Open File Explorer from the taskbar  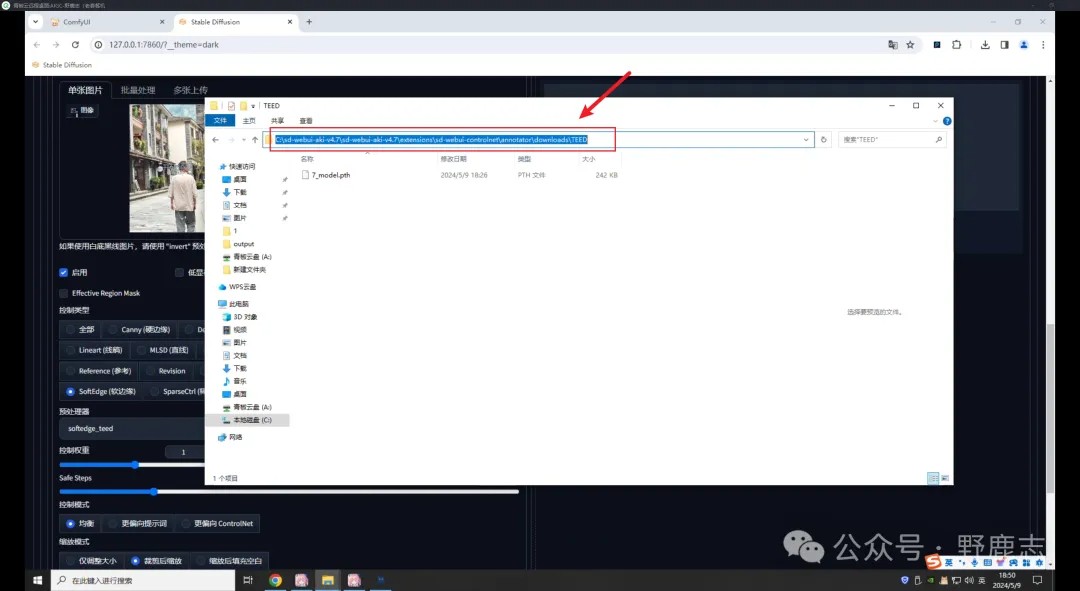[328, 581]
